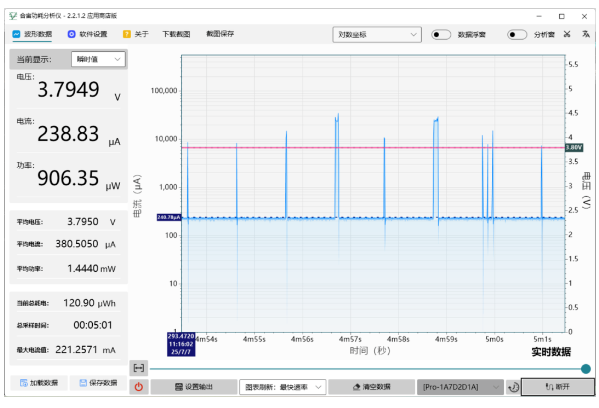This screenshot has height=408, width=599.
Task: Click the 断开 disconnect button
Action: tap(558, 387)
